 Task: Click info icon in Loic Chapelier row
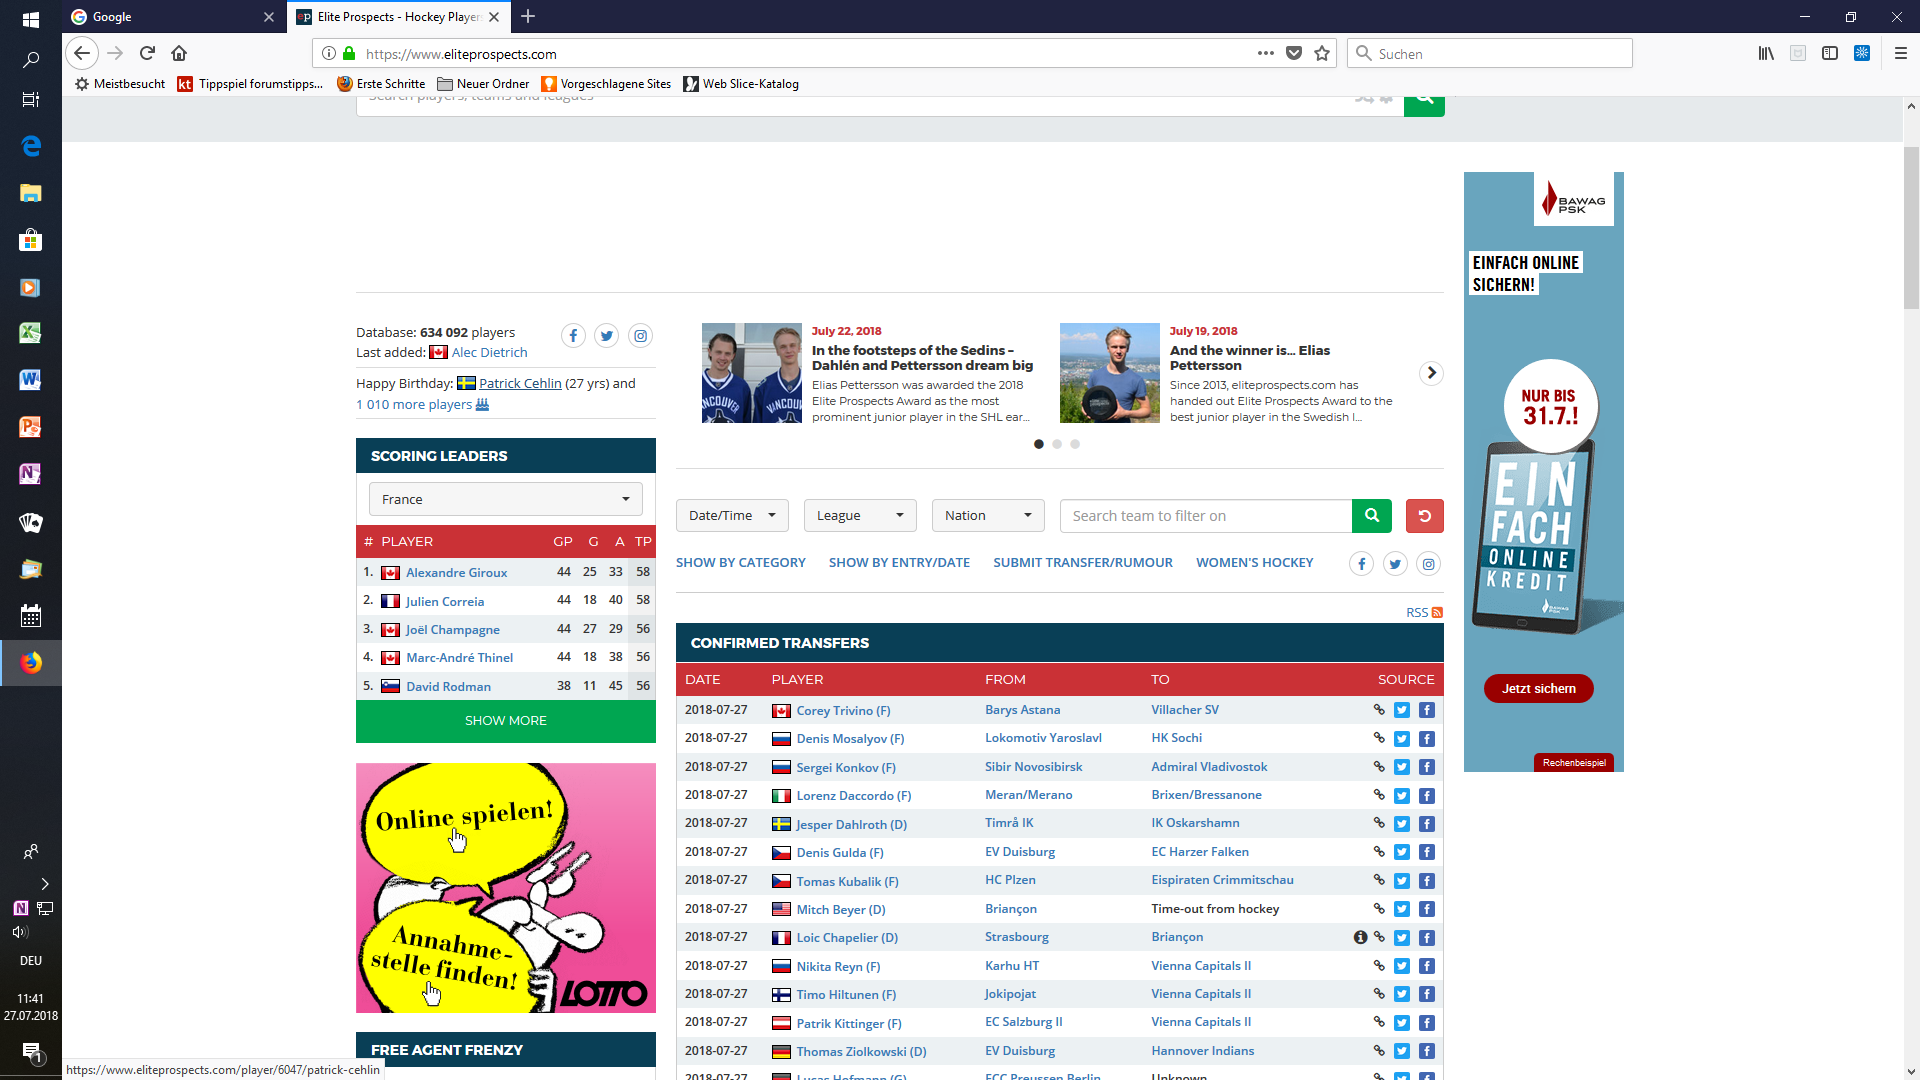[1360, 938]
